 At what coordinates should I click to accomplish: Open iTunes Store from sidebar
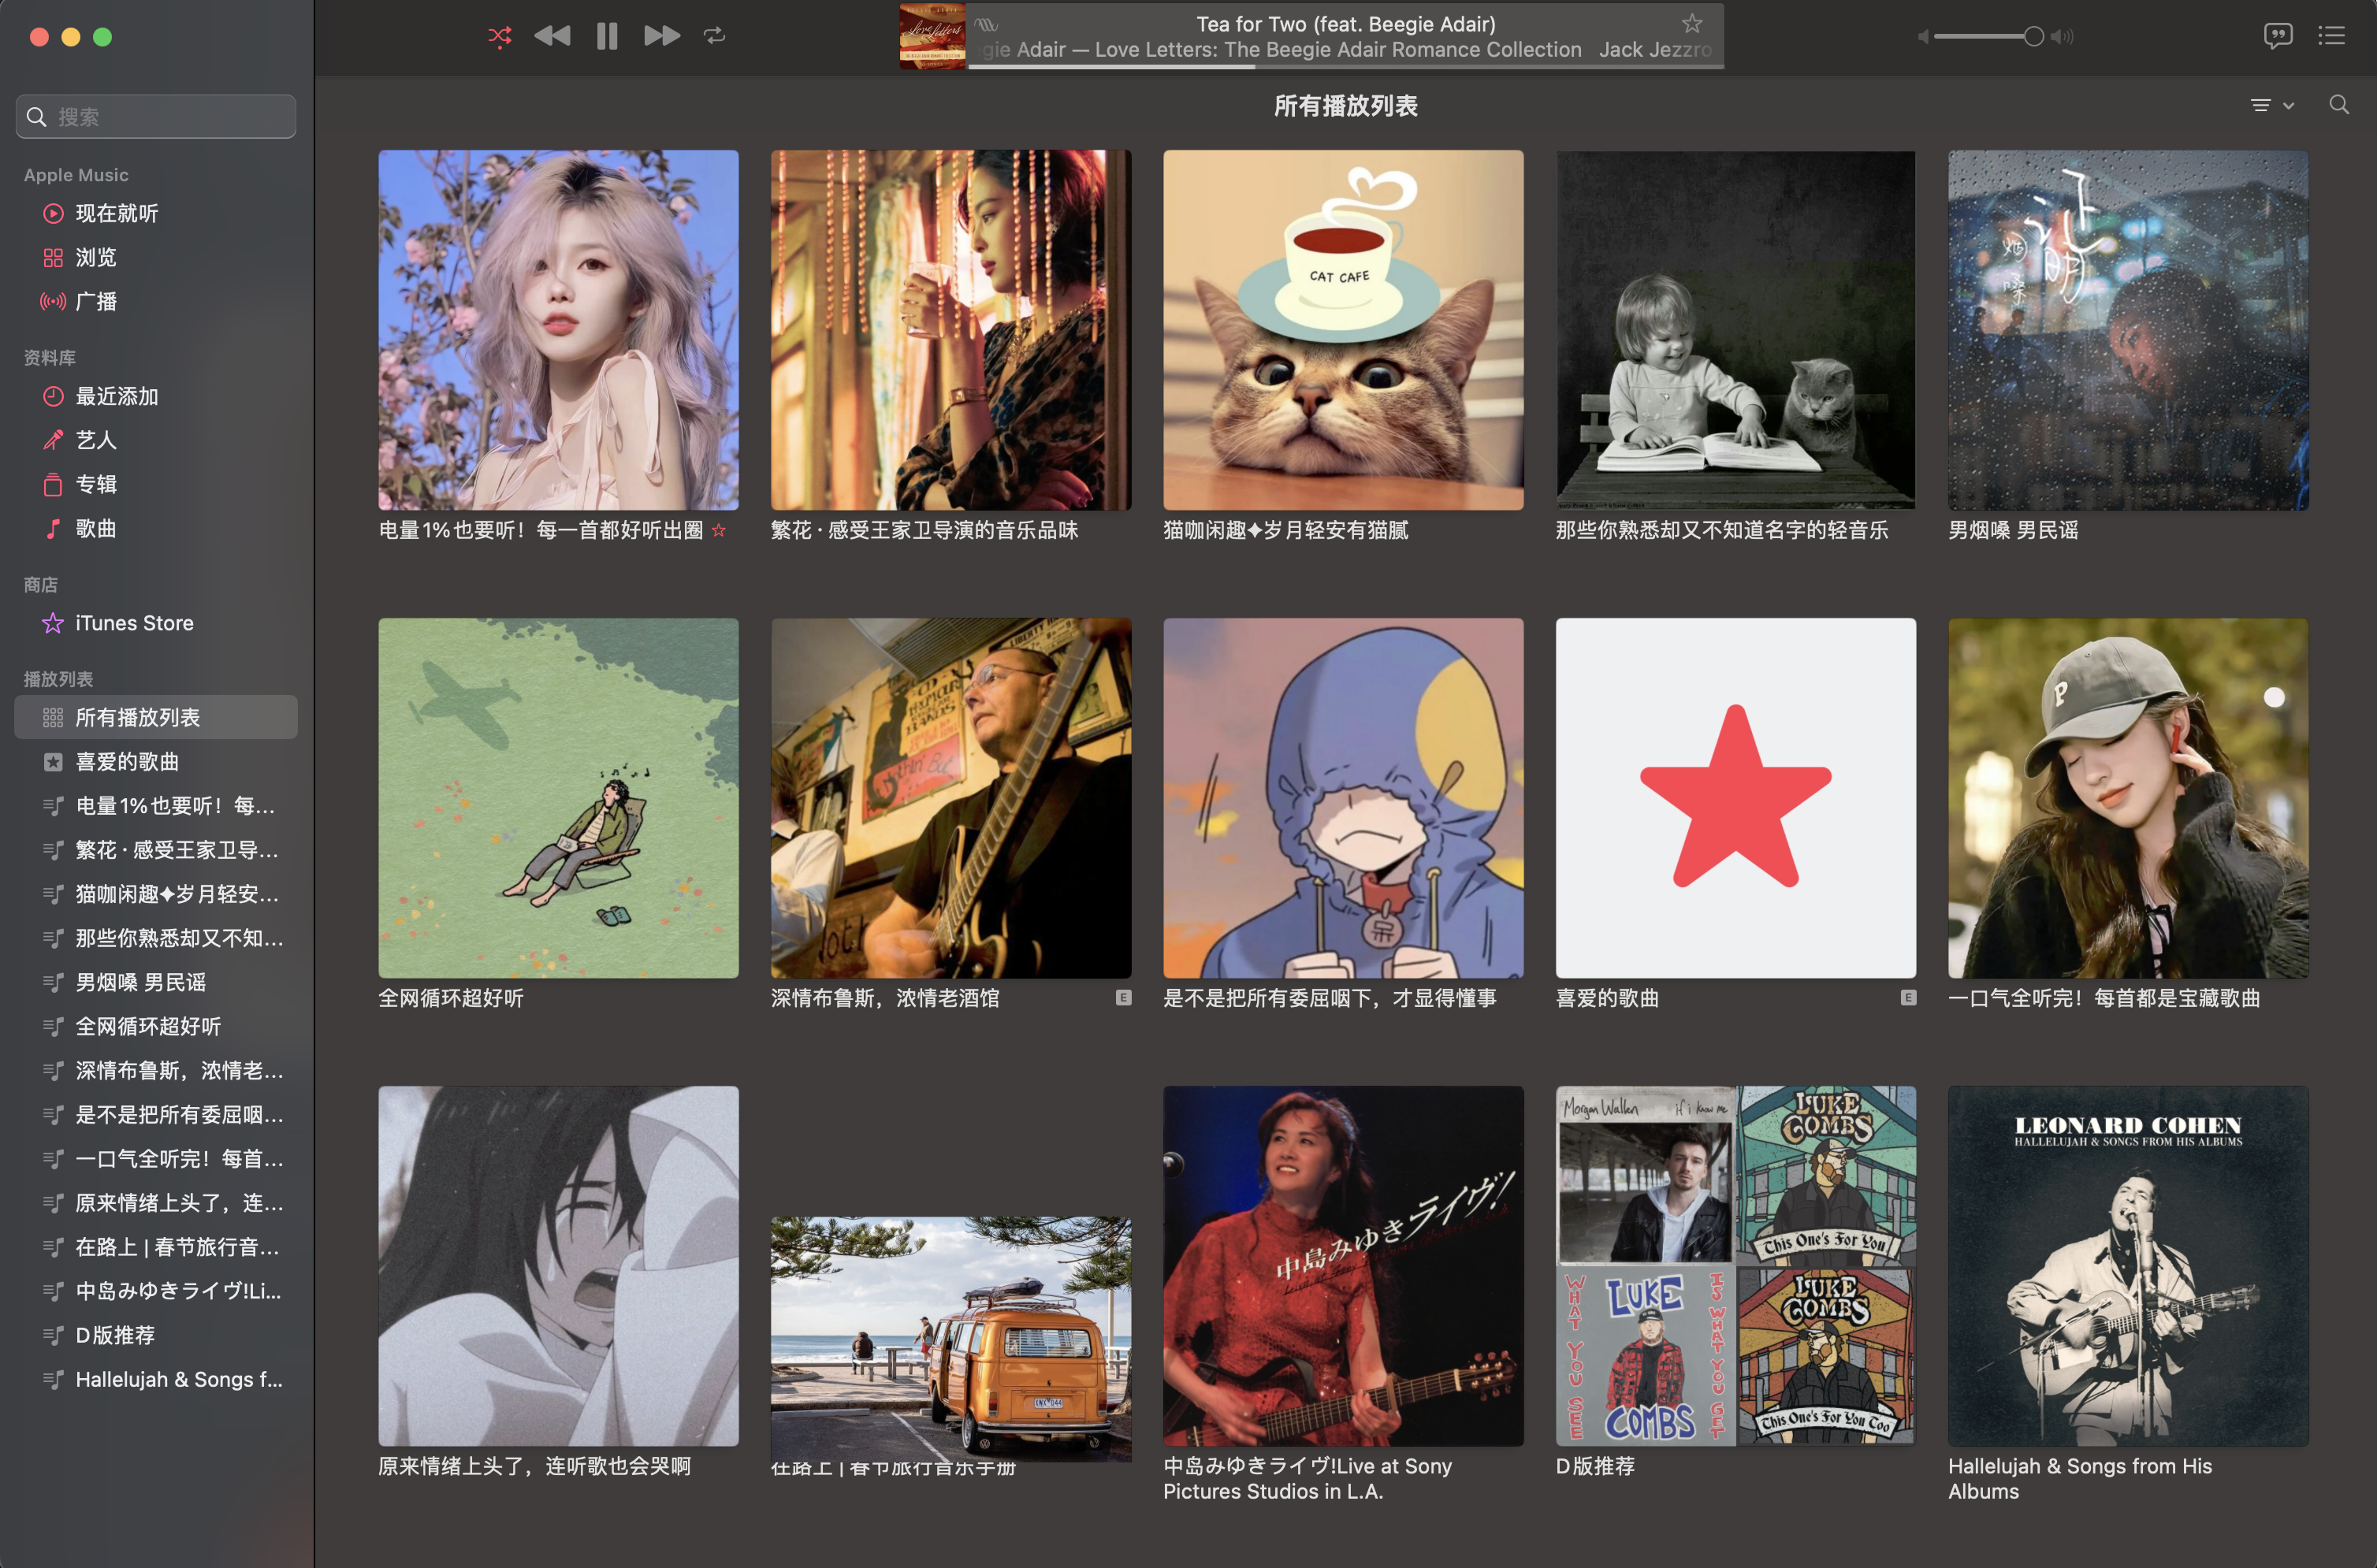134,623
